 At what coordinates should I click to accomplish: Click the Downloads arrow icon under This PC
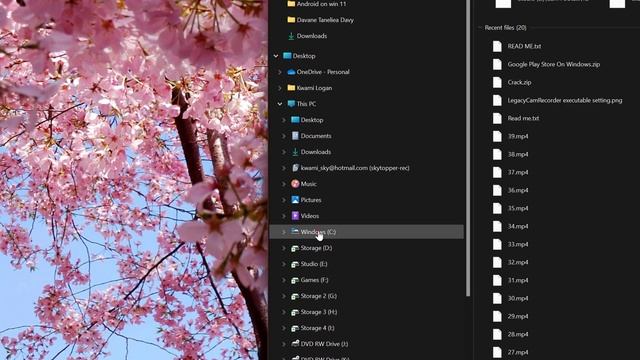[295, 152]
